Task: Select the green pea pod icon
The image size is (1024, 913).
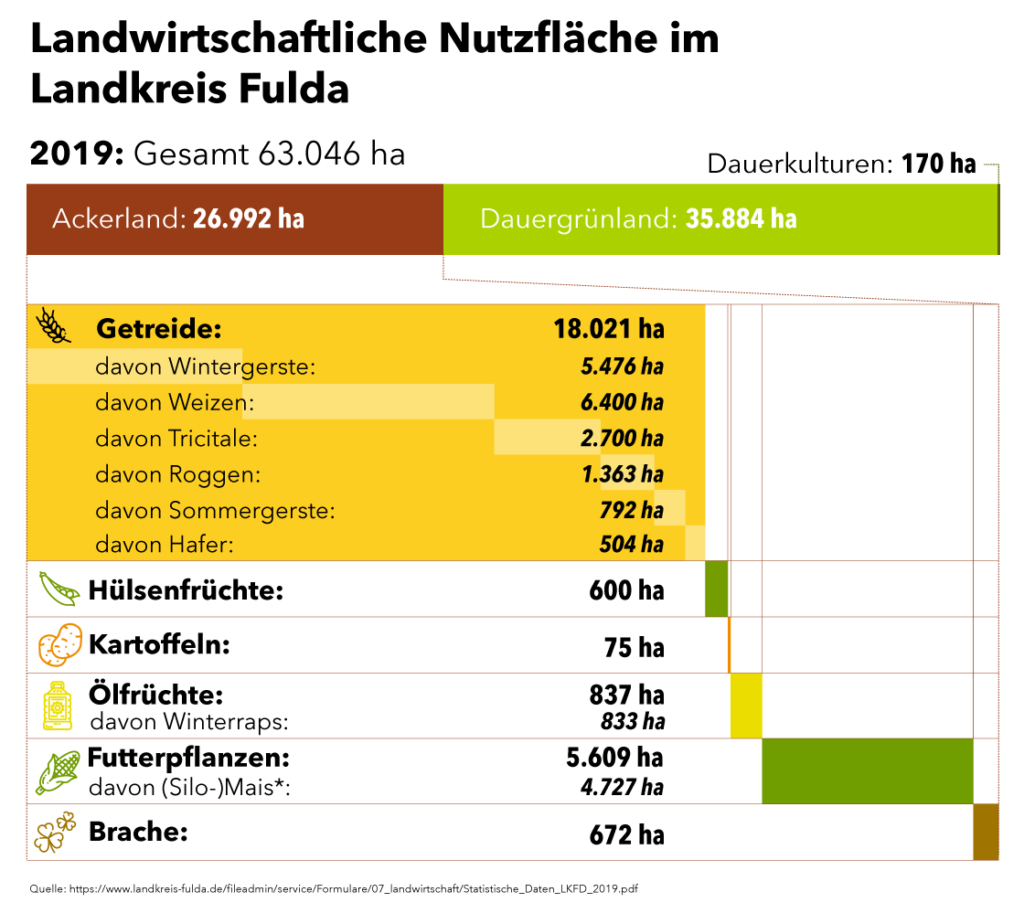Action: tap(59, 589)
